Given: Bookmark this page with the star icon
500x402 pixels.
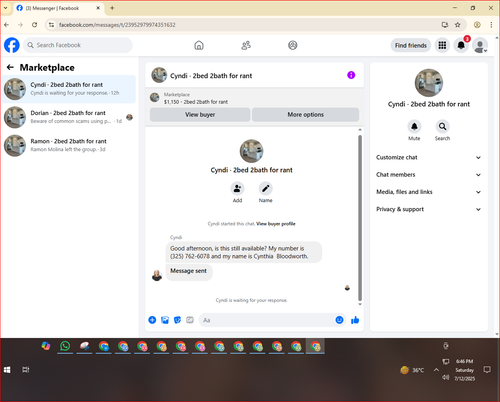Looking at the screenshot, I should 458,25.
